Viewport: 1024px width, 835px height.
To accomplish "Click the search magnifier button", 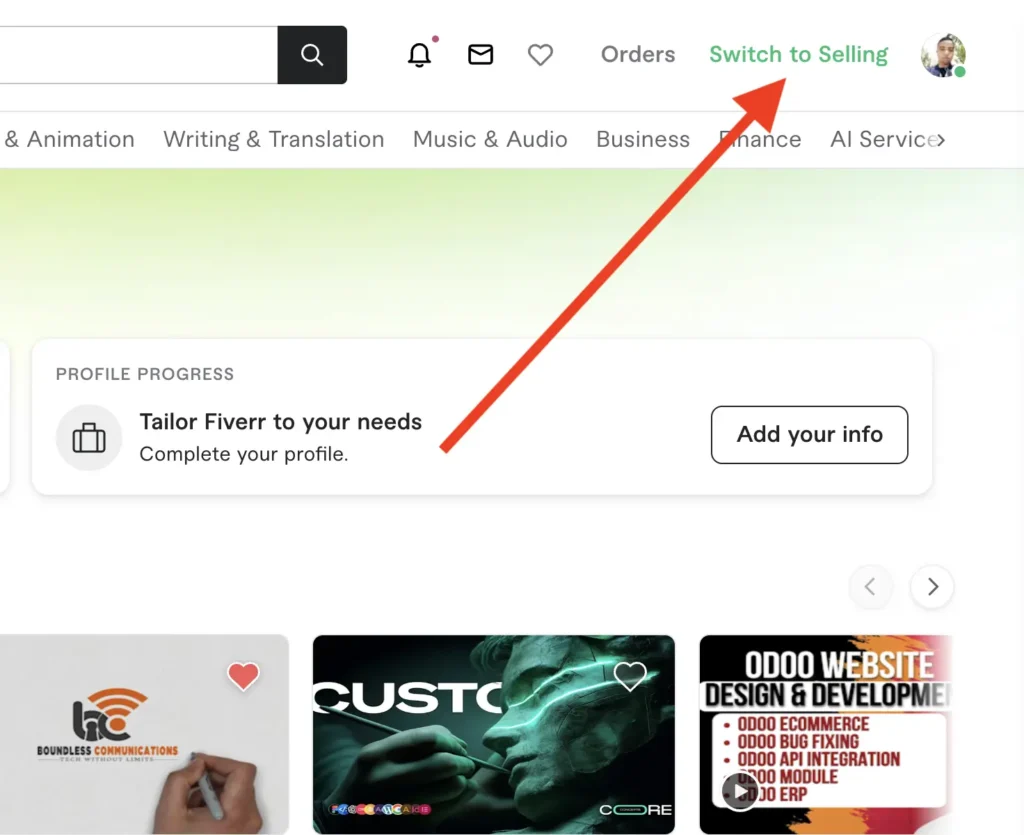I will pos(312,55).
